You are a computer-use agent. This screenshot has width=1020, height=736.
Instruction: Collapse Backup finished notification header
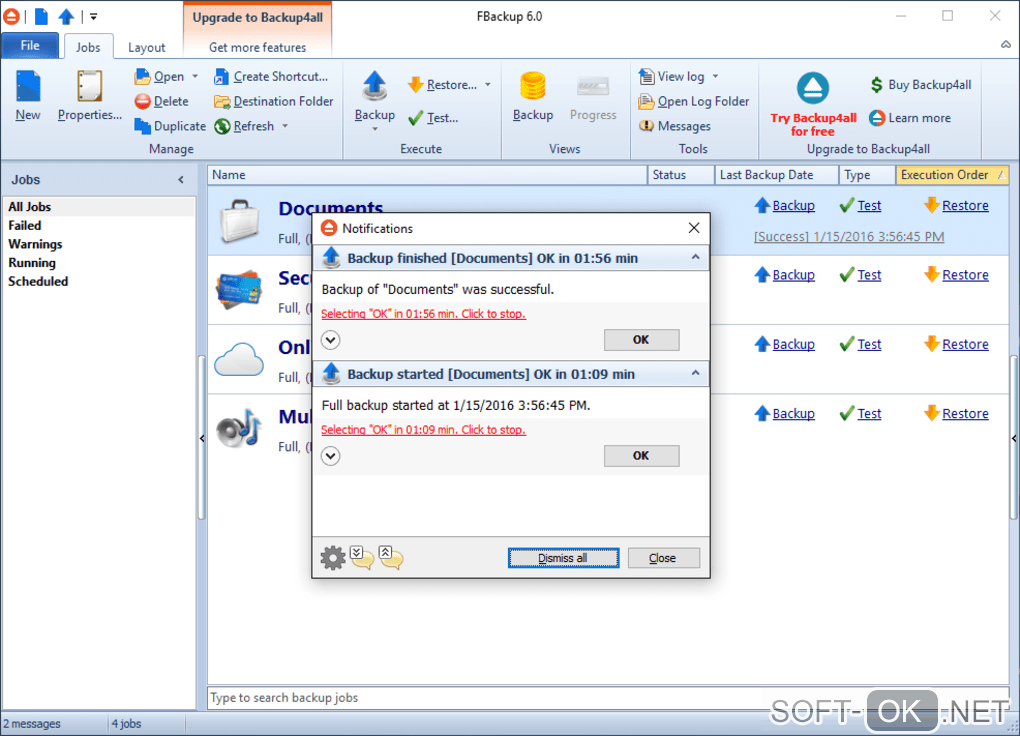point(695,258)
